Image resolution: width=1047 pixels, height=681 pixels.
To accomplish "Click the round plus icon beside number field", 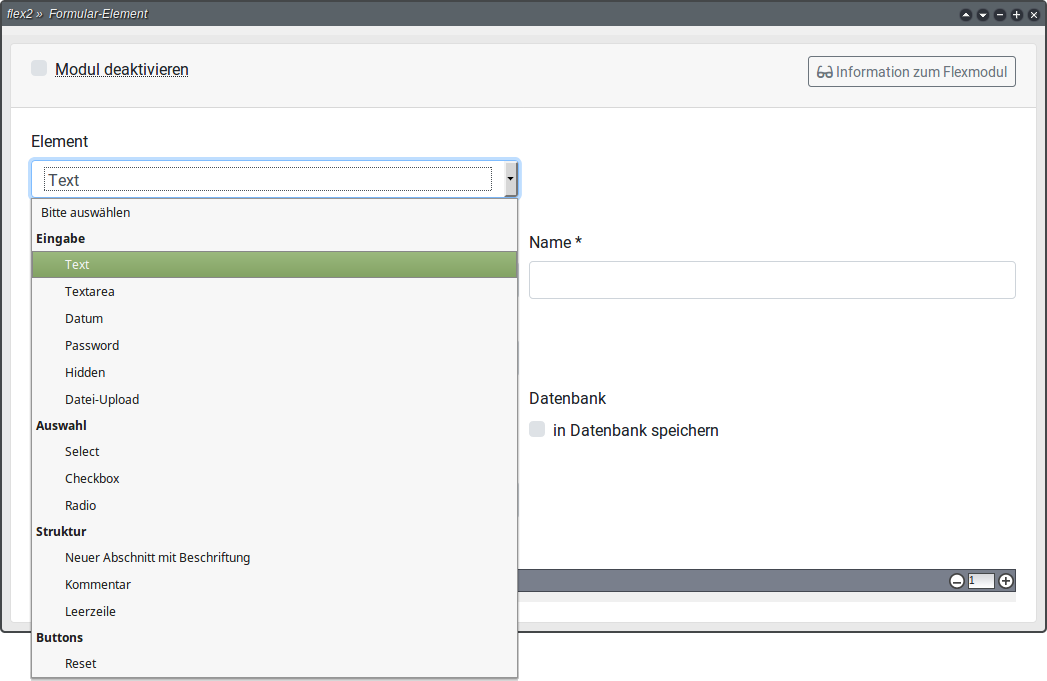I will (1006, 581).
